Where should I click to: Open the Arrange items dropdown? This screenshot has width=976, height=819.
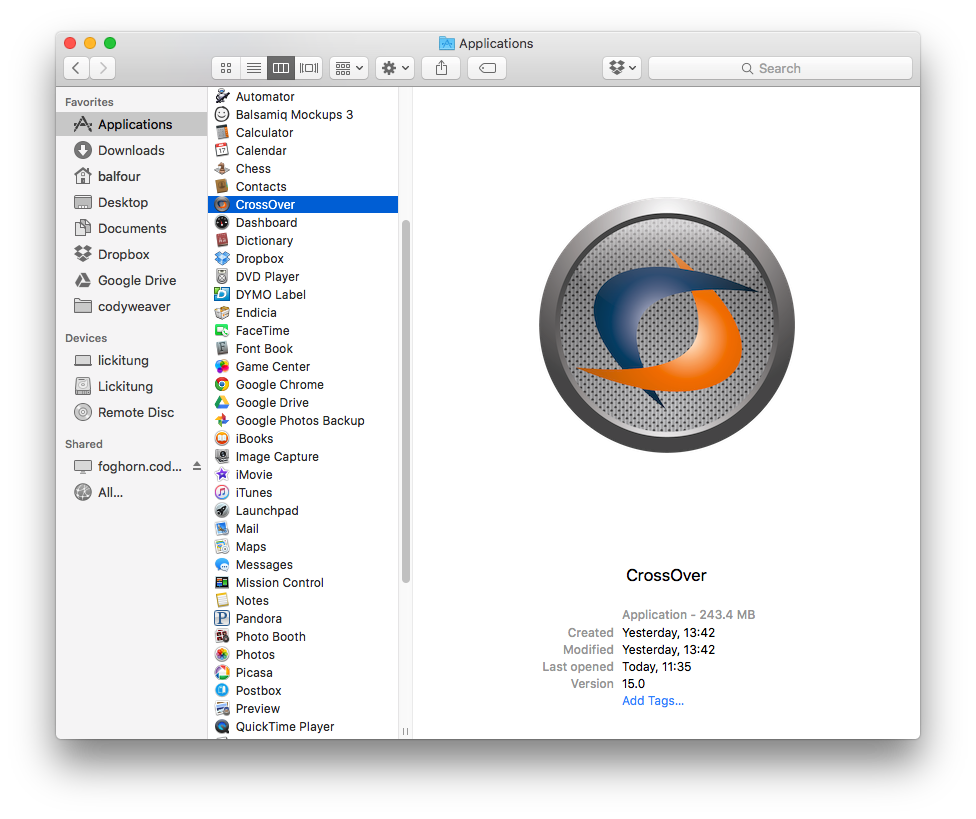tap(349, 68)
